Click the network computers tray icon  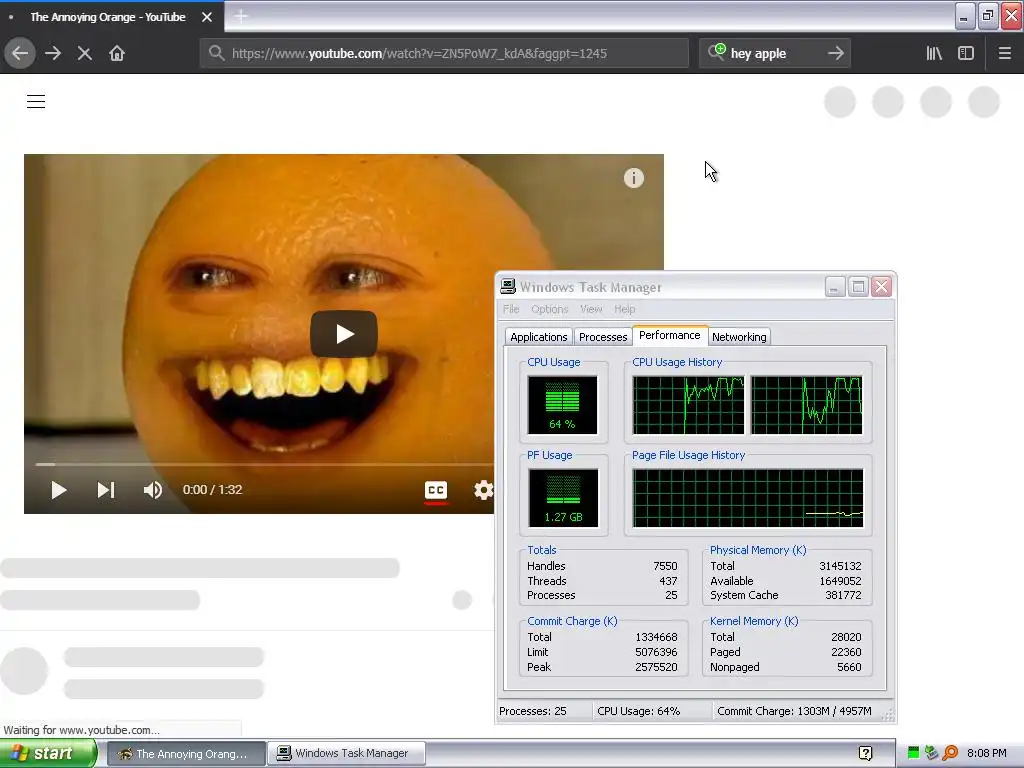point(932,754)
